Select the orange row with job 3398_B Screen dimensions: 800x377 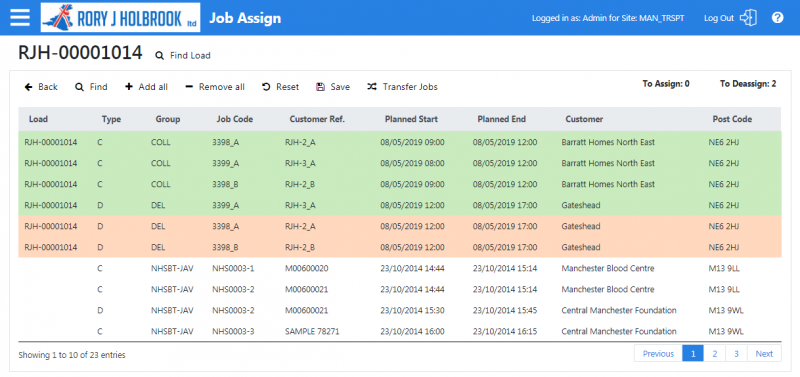[x=399, y=247]
